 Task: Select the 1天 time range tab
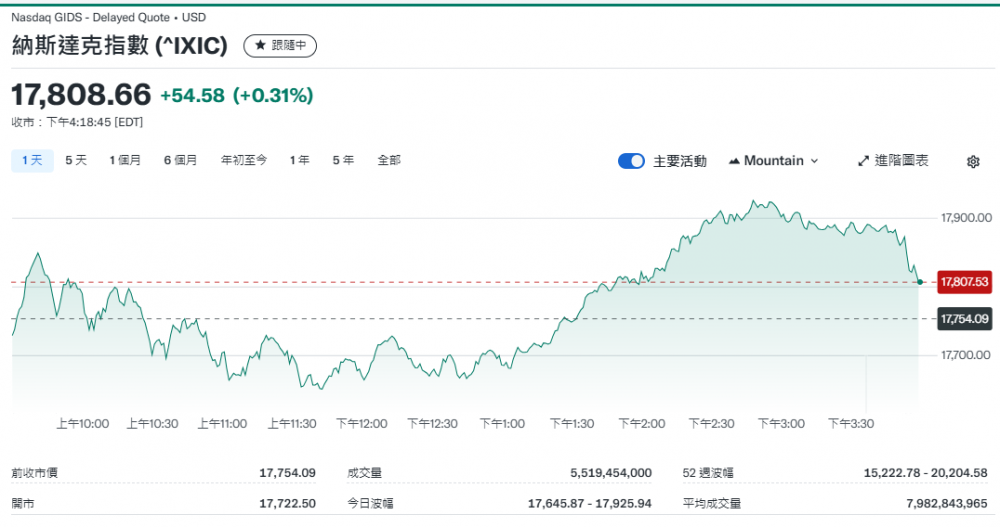(32, 160)
